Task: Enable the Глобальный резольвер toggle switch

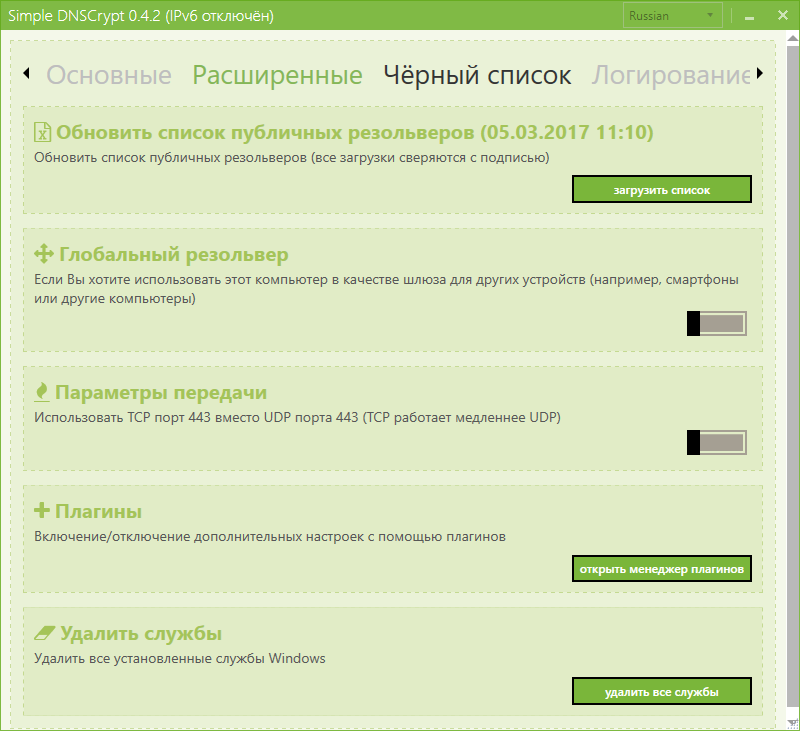Action: pos(716,322)
